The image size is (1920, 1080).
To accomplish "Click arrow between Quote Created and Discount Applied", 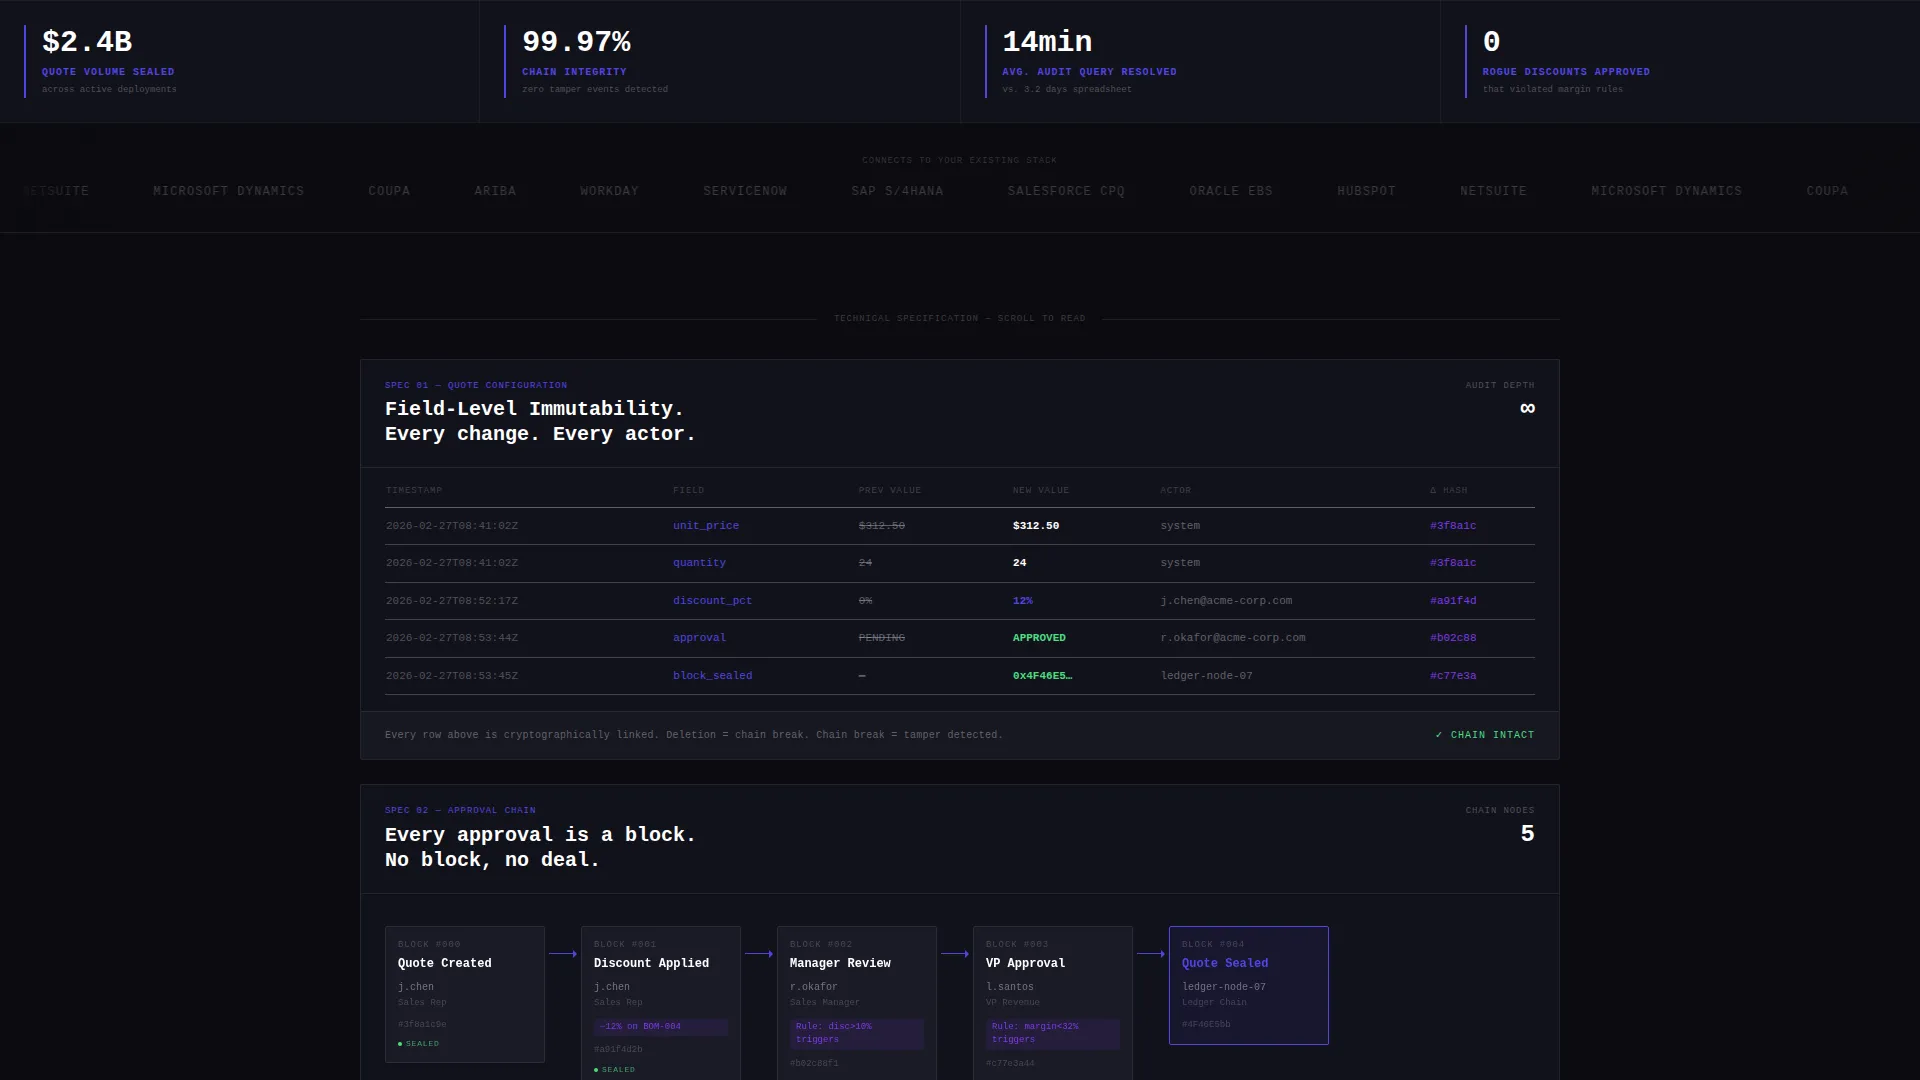I will 563,954.
